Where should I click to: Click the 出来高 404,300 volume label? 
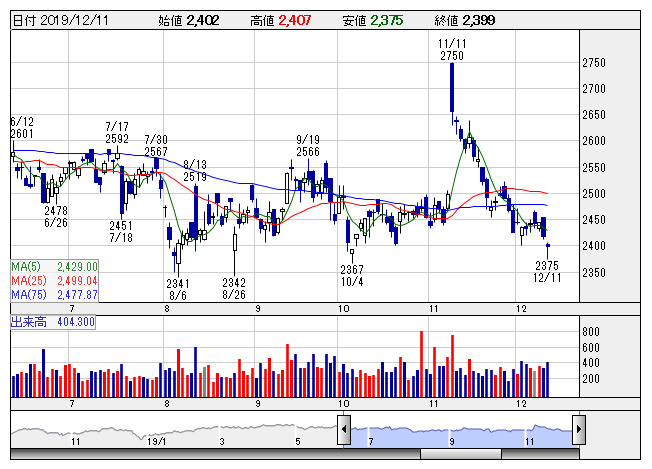click(x=53, y=322)
